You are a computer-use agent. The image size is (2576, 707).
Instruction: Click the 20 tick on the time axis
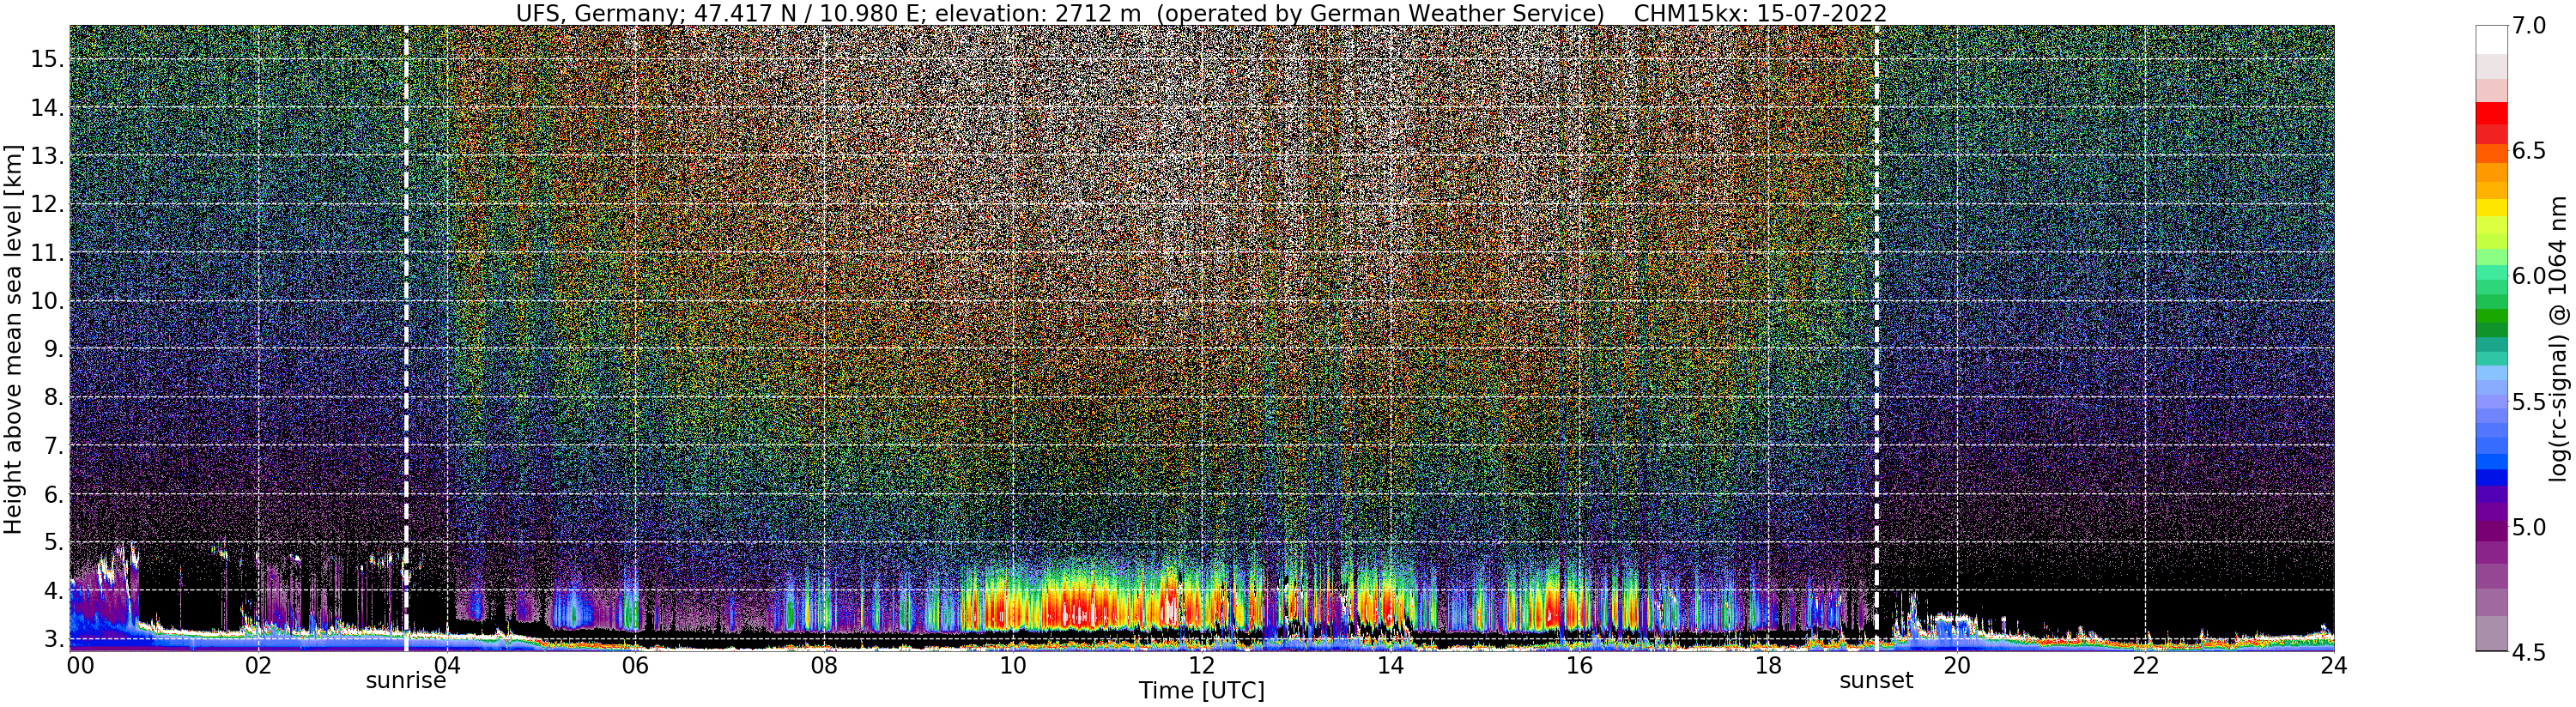[1957, 666]
